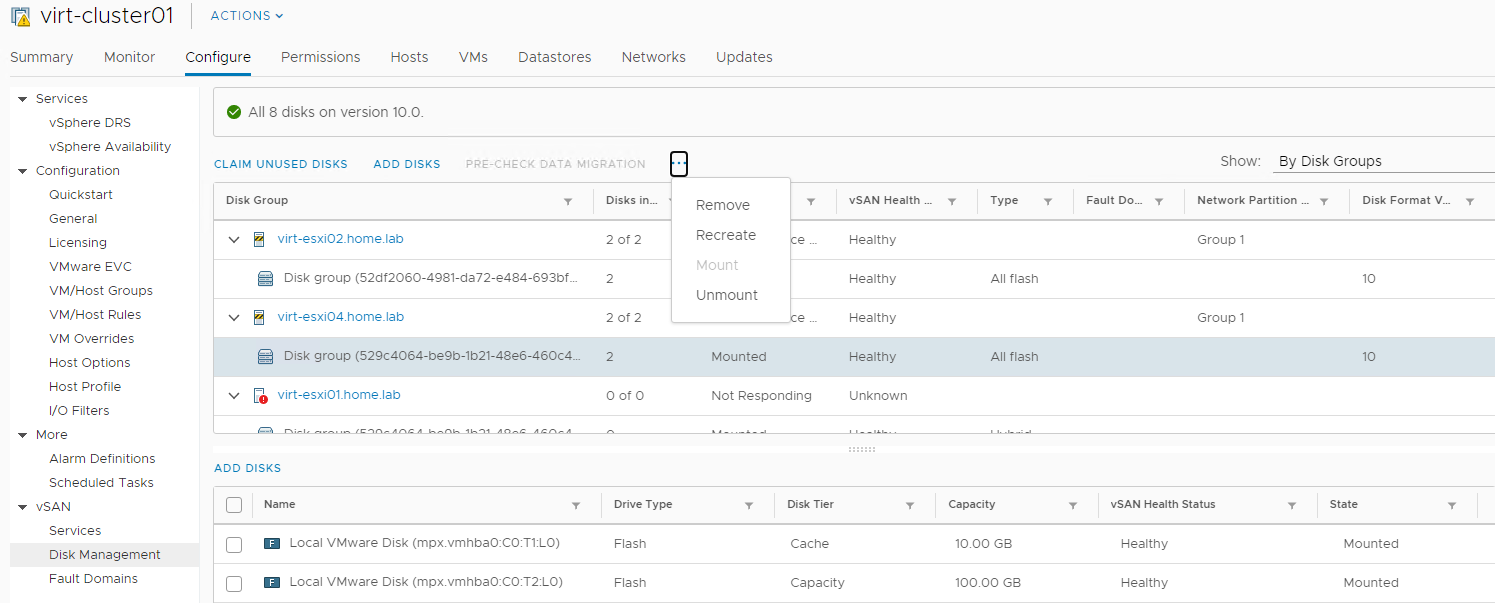Choose Recreate from the context menu

coord(726,235)
